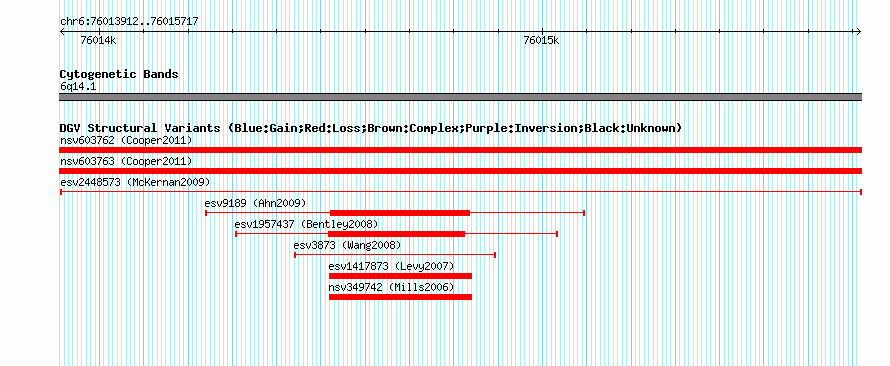
Task: Click the esv2448573 thin red span line
Action: point(460,192)
